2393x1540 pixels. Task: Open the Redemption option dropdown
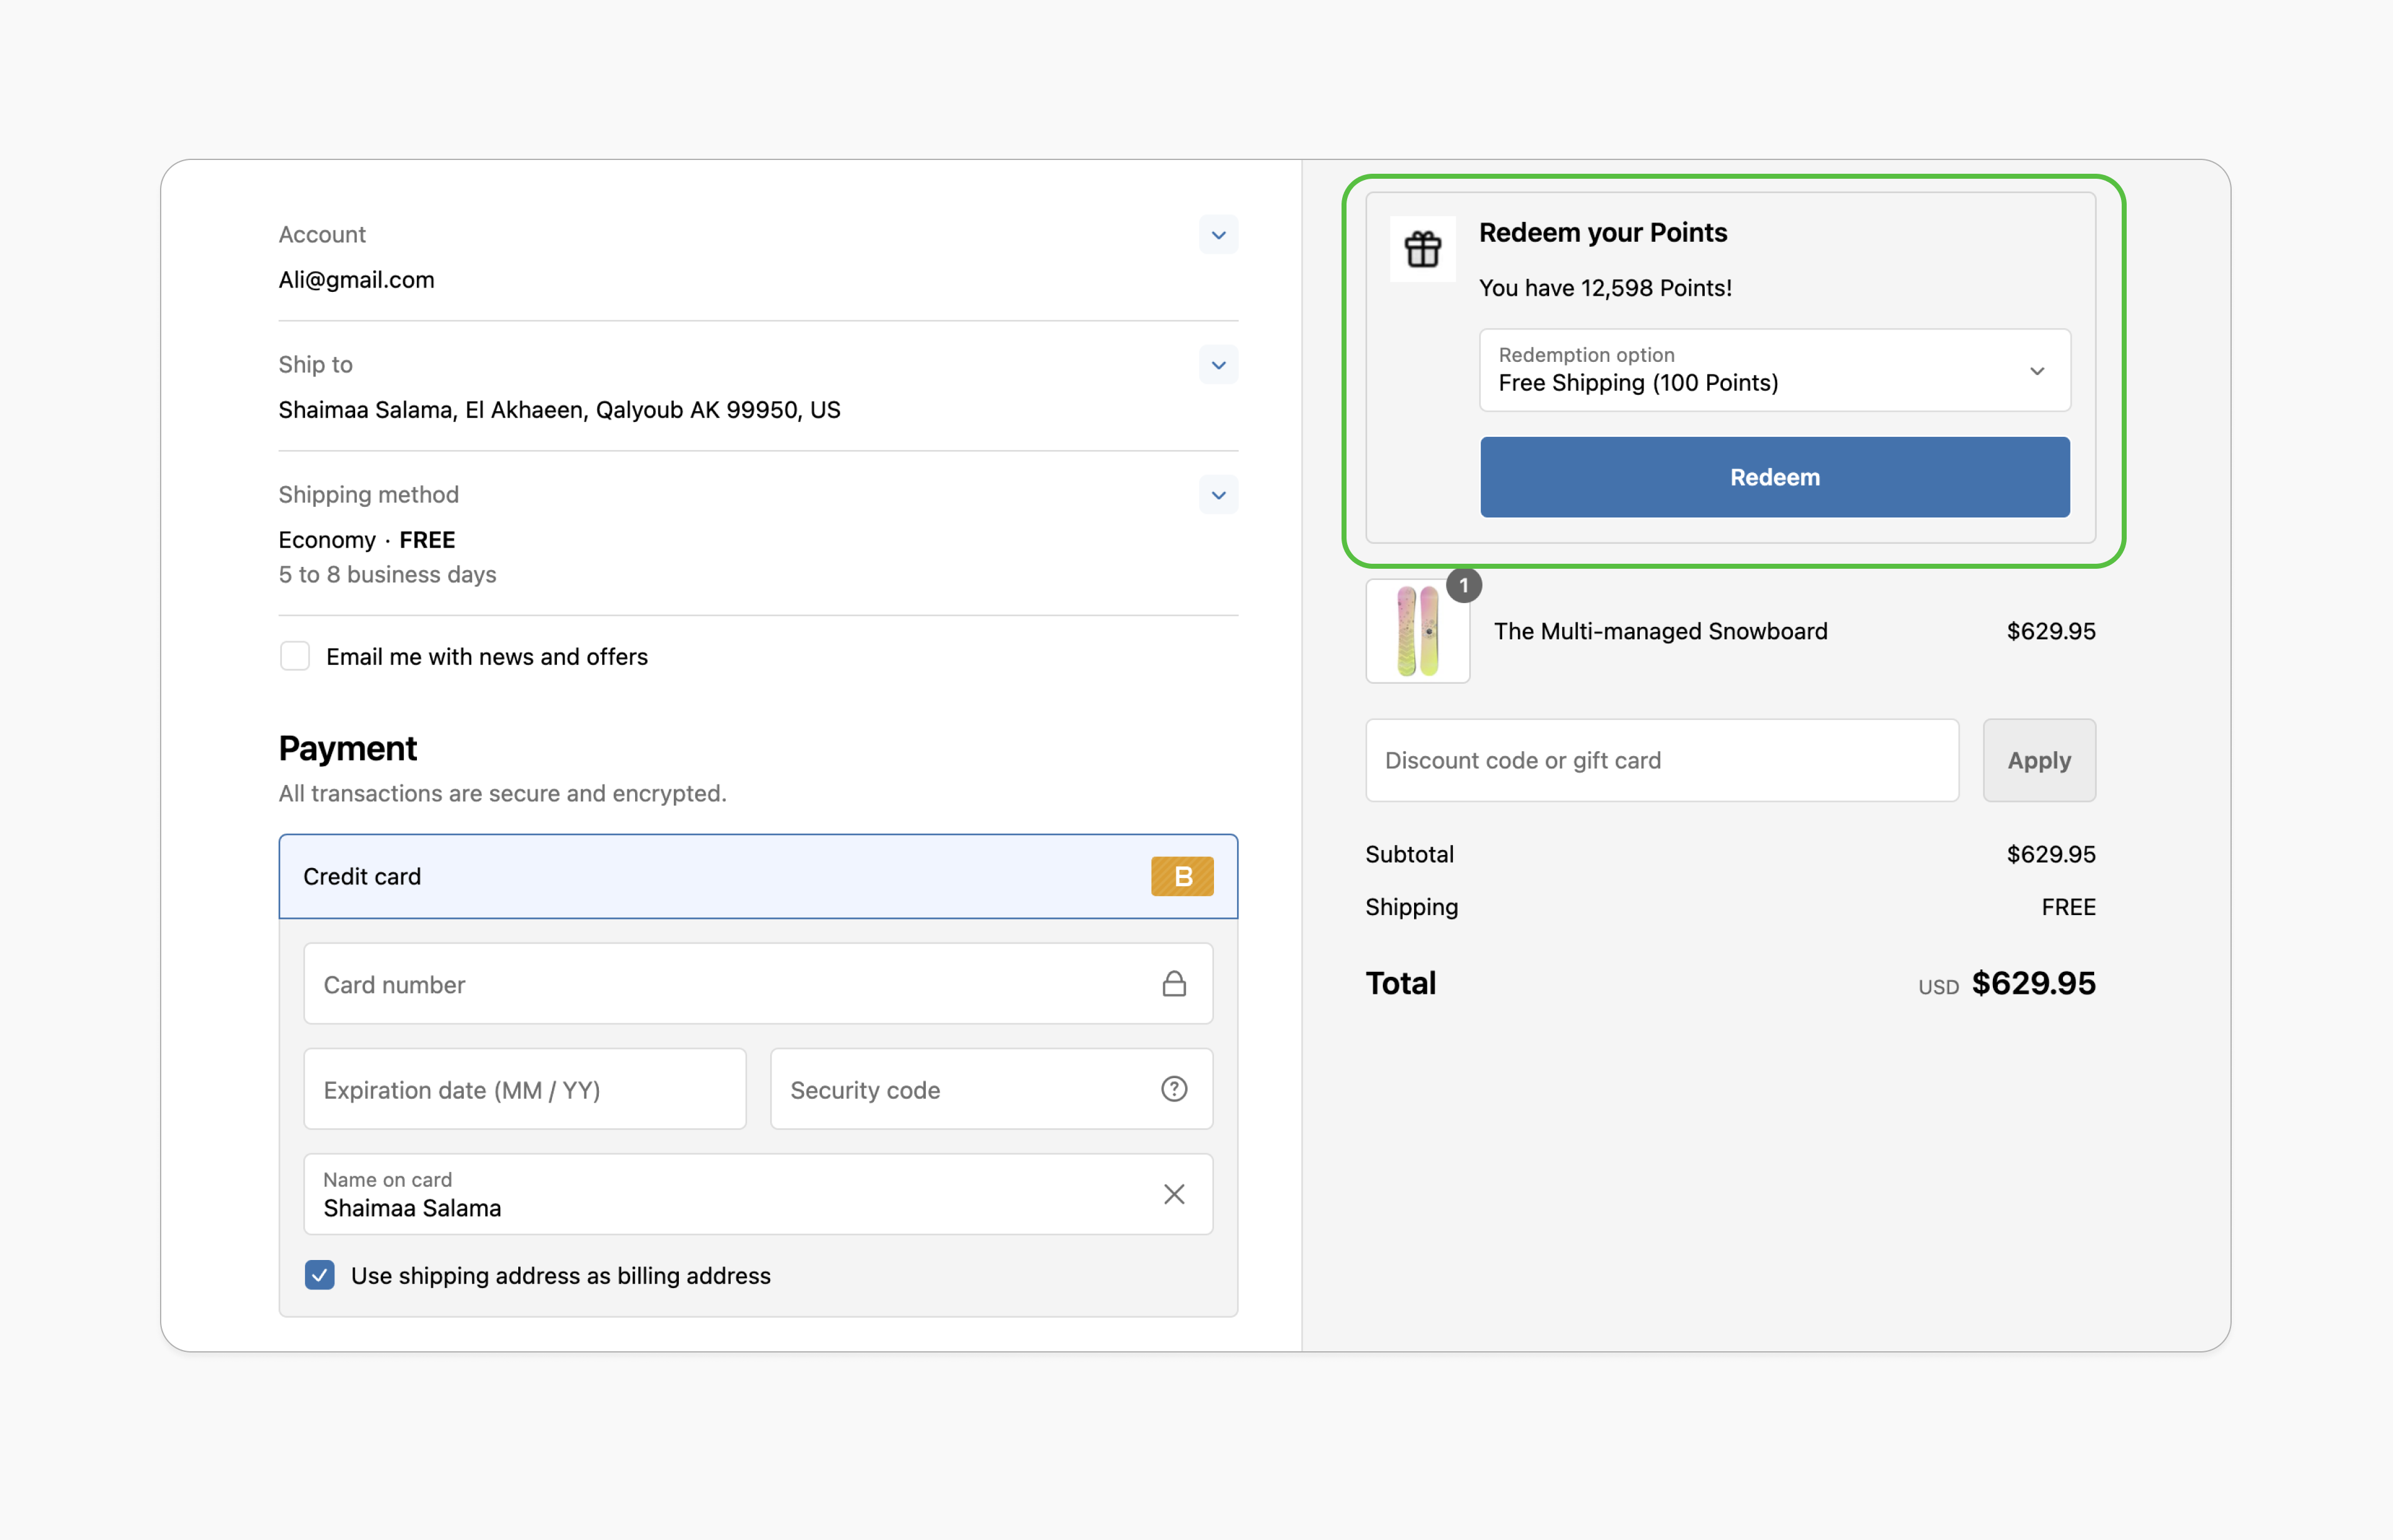pos(1774,370)
